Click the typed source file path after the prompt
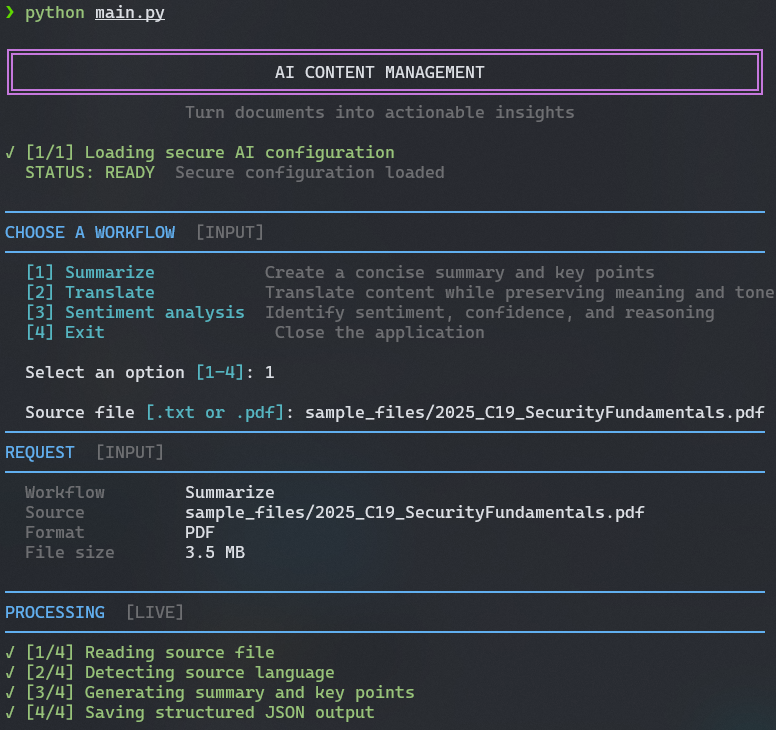Screen dimensions: 776x730 534,412
